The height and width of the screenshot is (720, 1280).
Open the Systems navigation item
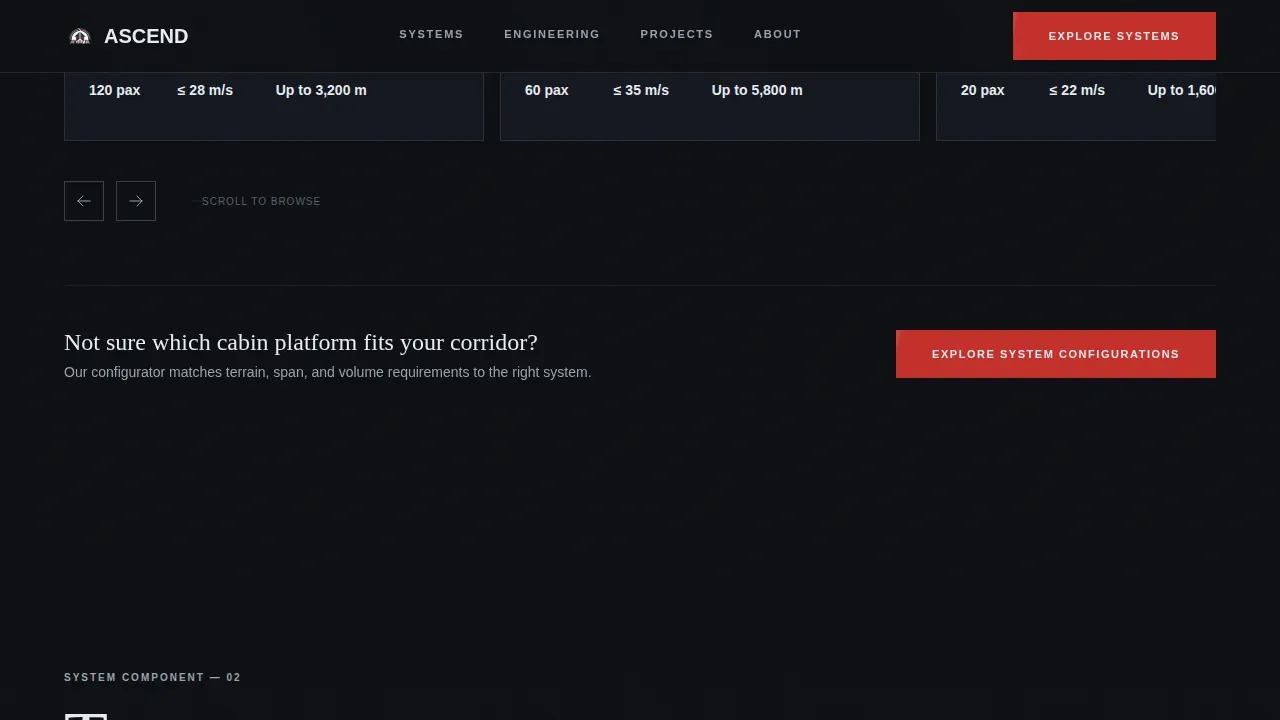[x=431, y=34]
